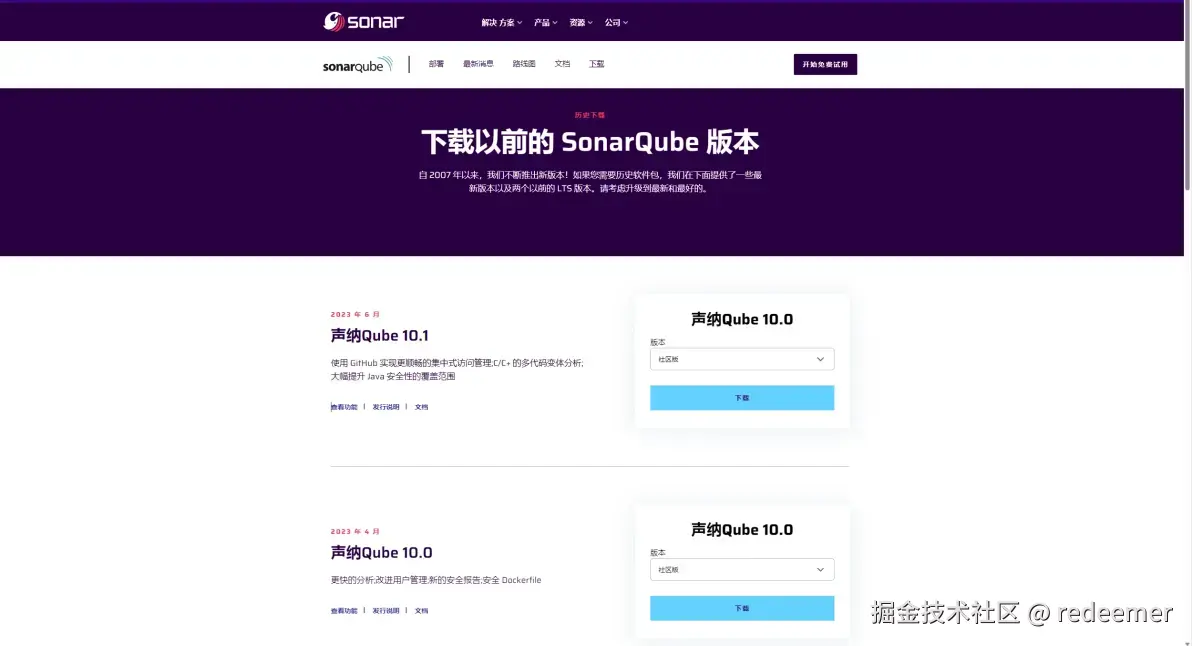Click 下载 button in the June 2023 card
Screen dimensions: 1192x646
[741, 397]
